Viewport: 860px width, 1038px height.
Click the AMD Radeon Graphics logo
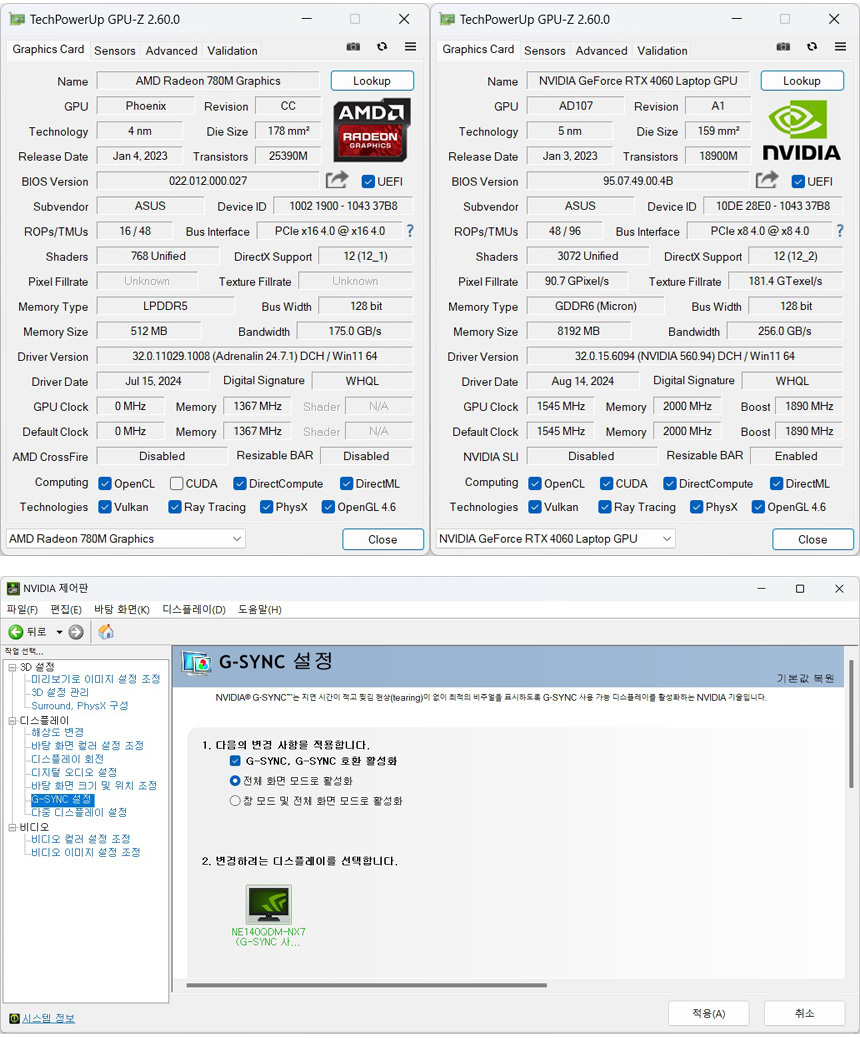click(371, 130)
